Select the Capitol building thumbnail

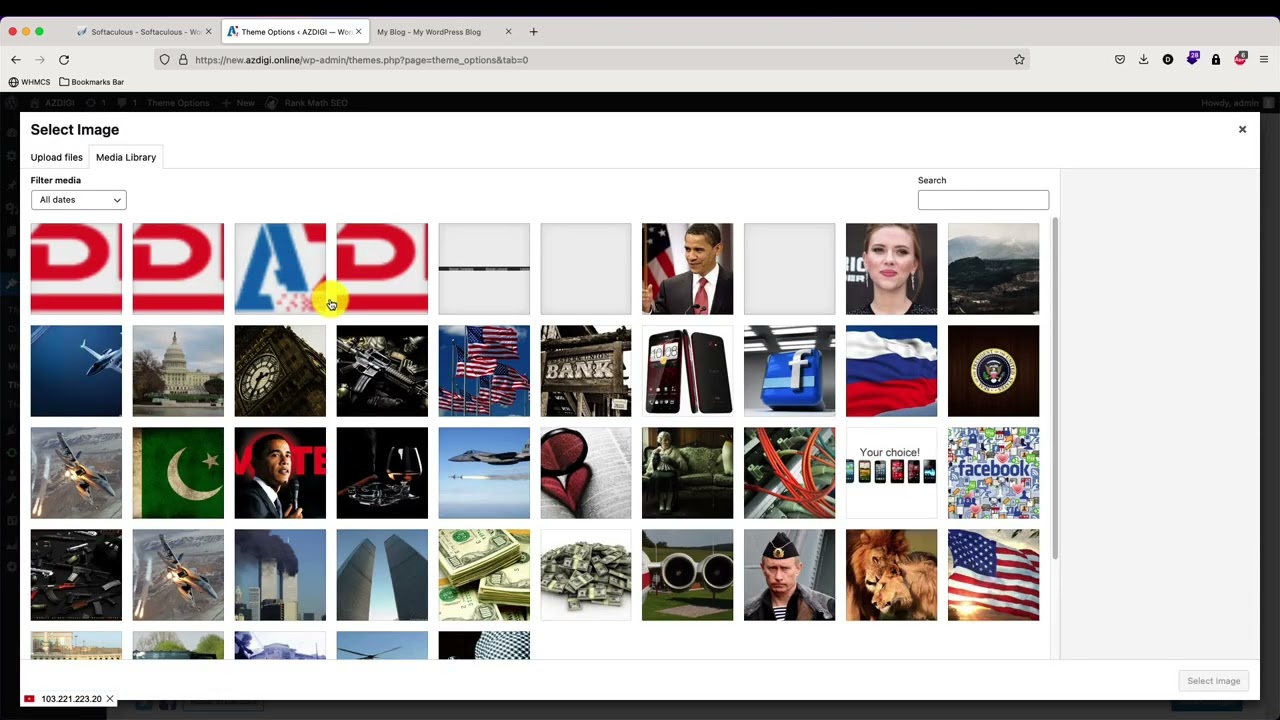[x=178, y=371]
